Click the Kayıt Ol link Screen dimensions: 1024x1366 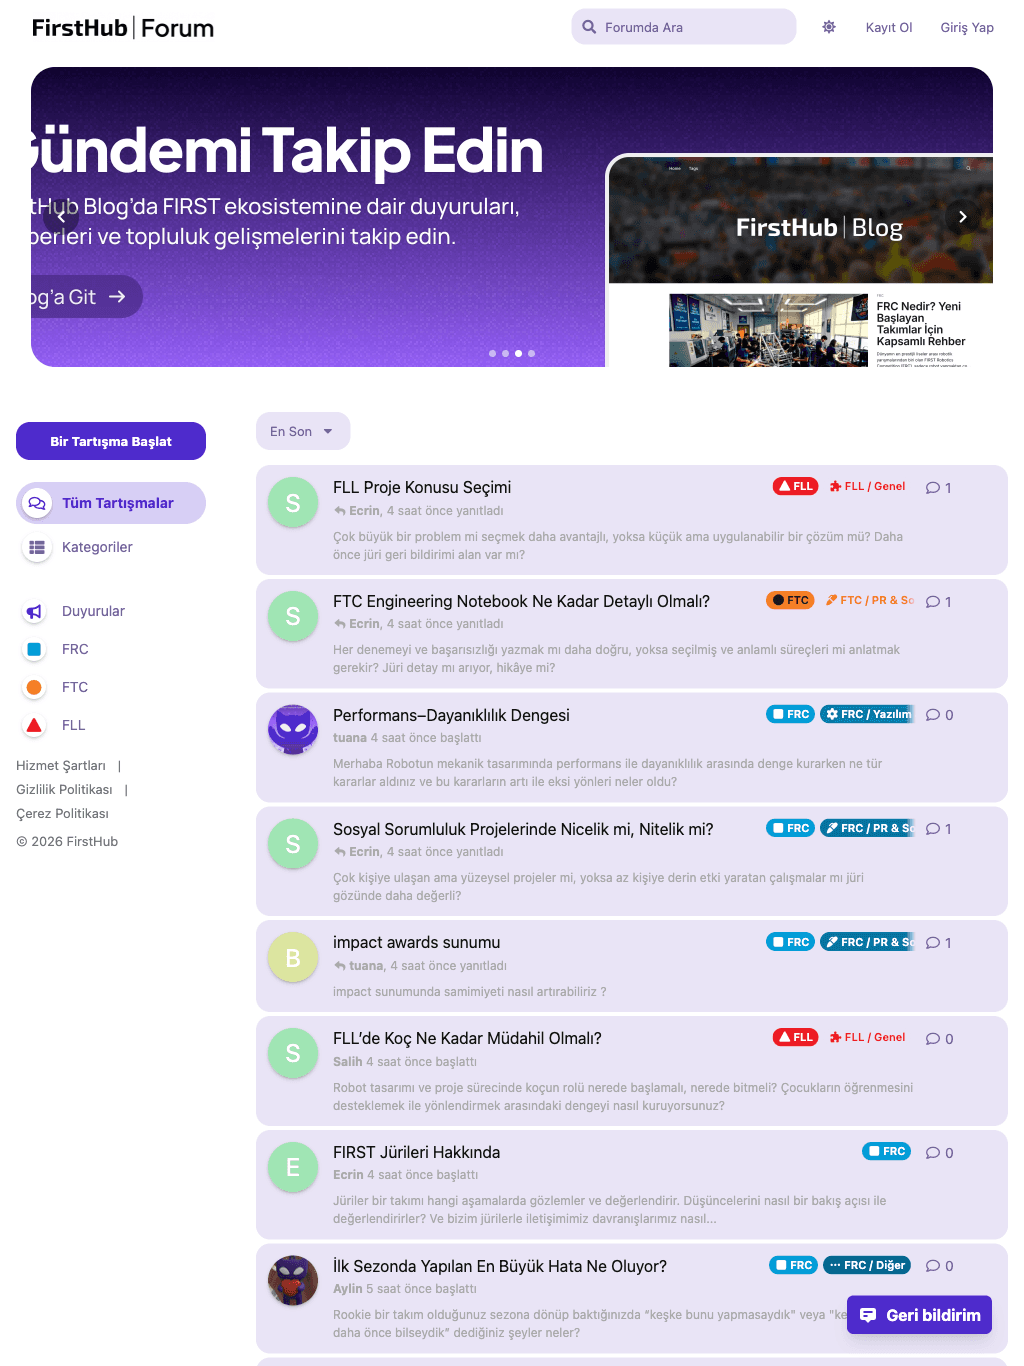pos(889,27)
